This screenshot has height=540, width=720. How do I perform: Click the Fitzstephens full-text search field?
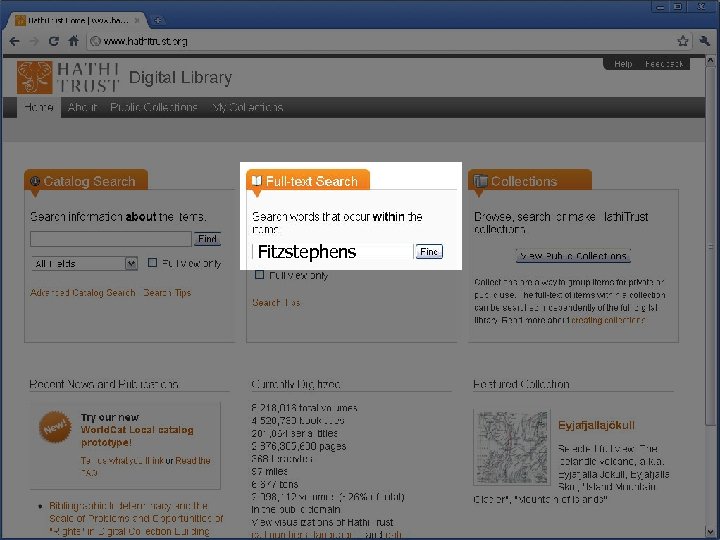pyautogui.click(x=332, y=252)
